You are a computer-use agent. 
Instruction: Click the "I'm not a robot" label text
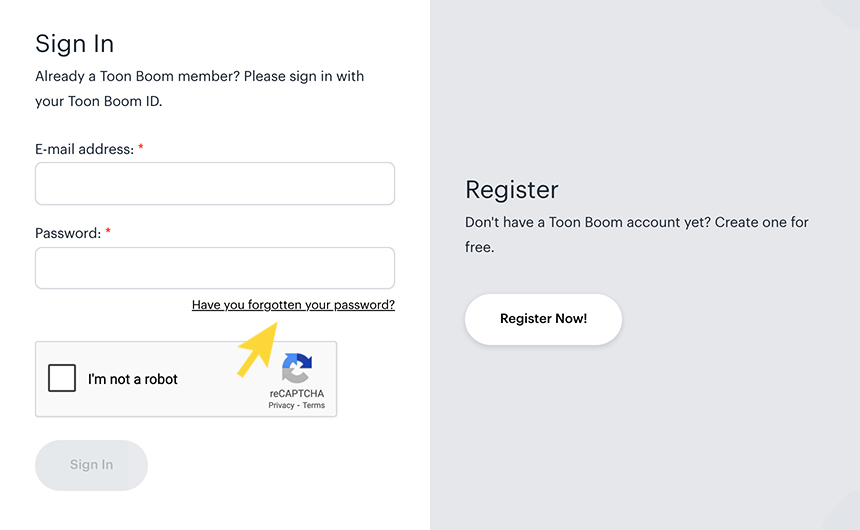point(133,379)
